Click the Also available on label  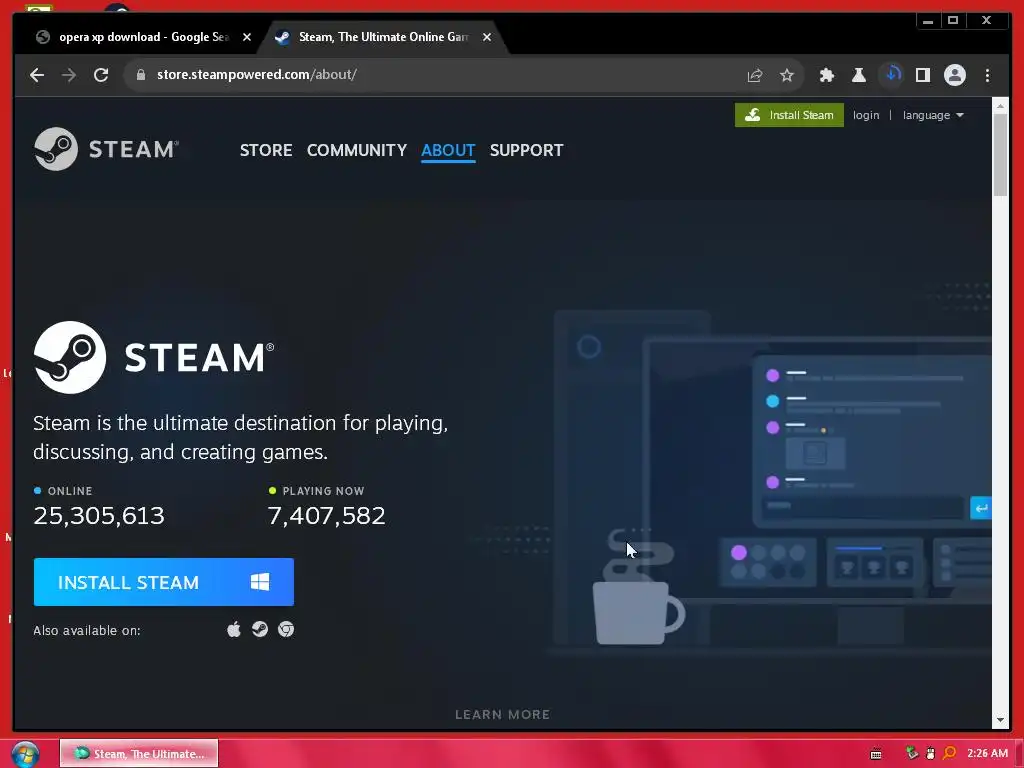tap(87, 631)
